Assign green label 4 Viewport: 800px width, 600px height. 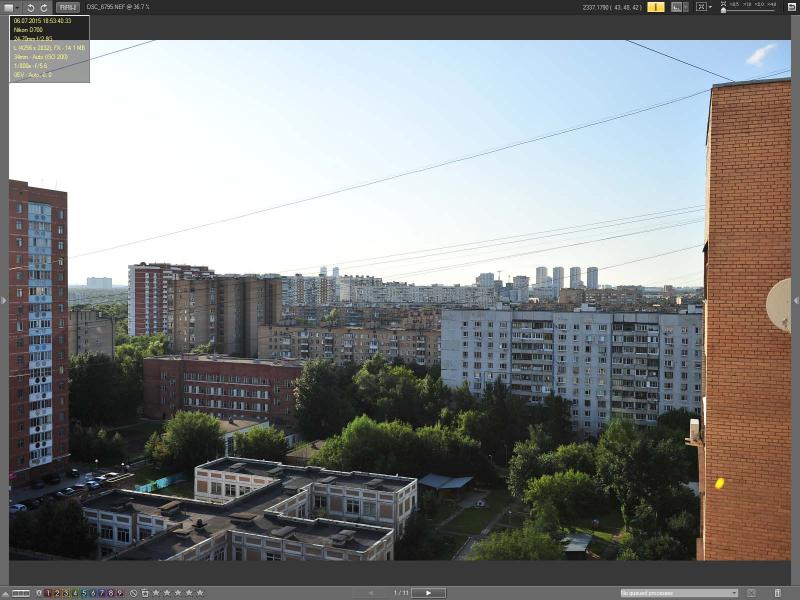(x=75, y=593)
